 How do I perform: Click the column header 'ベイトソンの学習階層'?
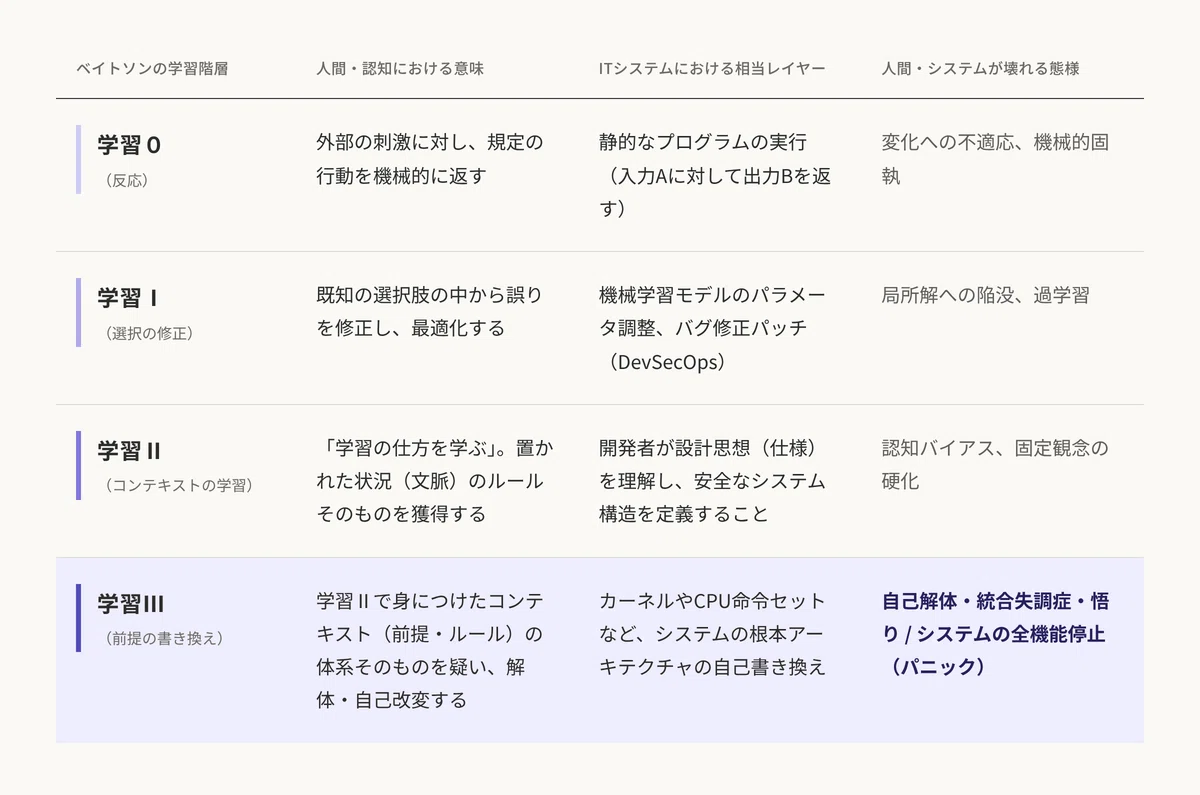152,69
